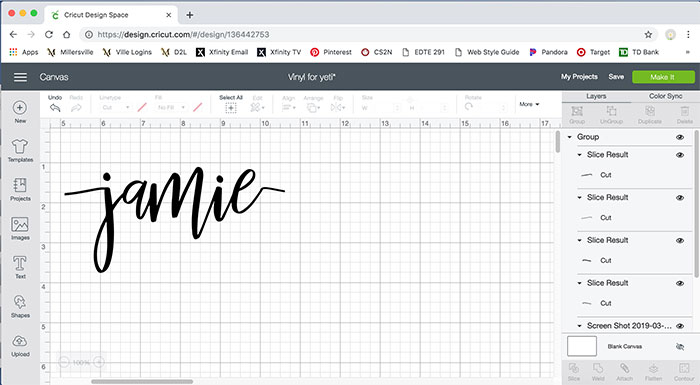Open the Templates t-shirt icon
This screenshot has height=385, width=700.
click(x=20, y=146)
